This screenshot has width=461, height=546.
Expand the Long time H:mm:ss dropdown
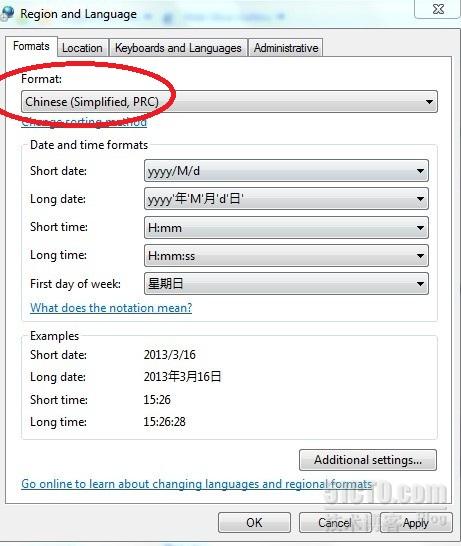[x=286, y=256]
